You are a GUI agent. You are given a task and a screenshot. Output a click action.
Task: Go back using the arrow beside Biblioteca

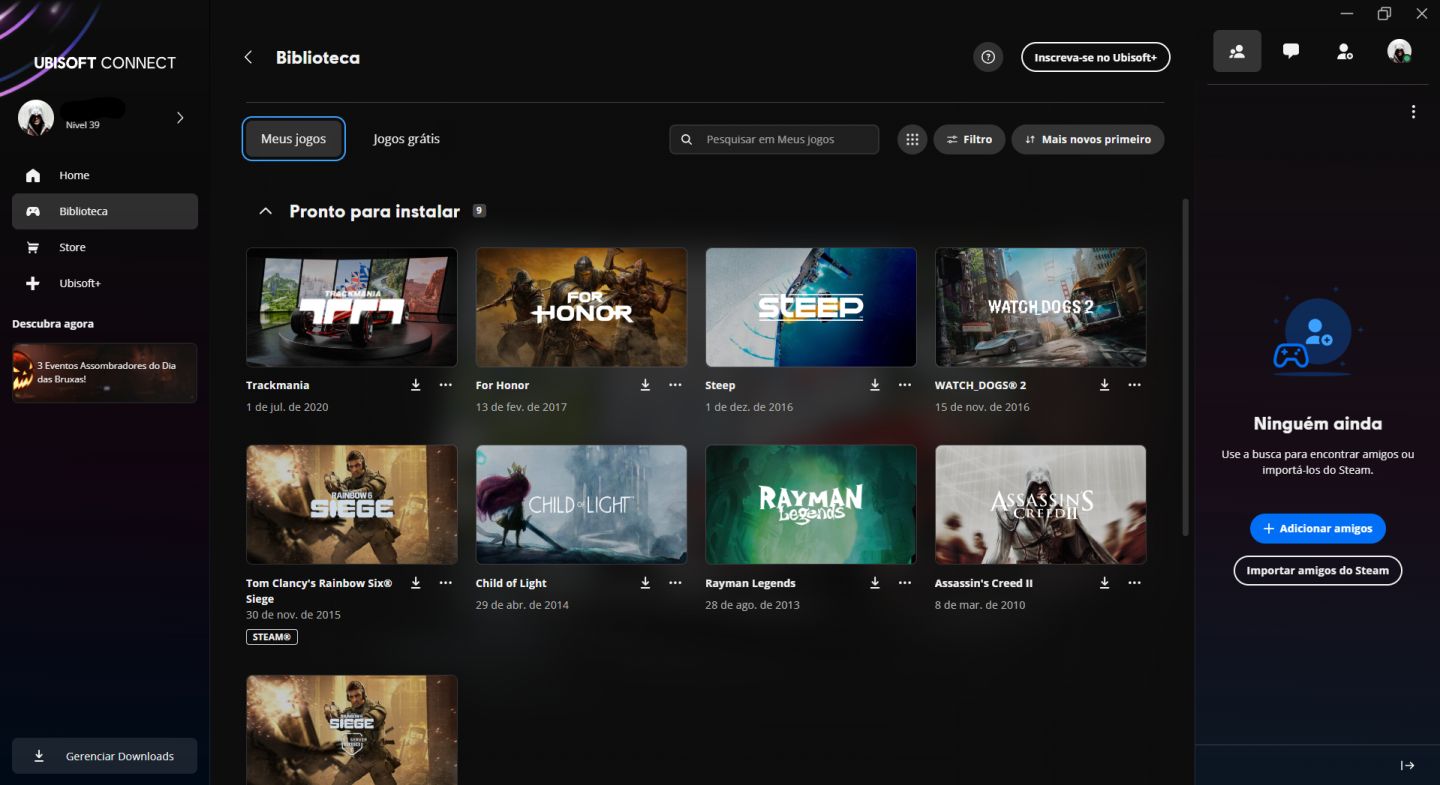click(x=248, y=57)
